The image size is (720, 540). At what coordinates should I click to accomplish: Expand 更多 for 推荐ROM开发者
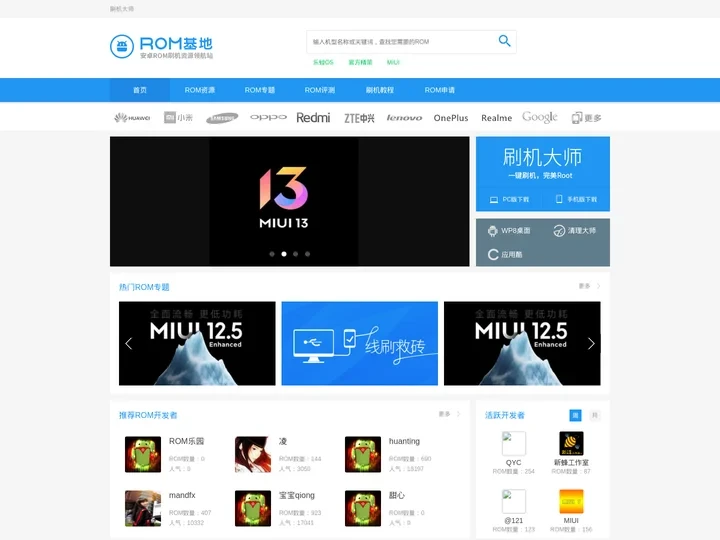click(450, 414)
